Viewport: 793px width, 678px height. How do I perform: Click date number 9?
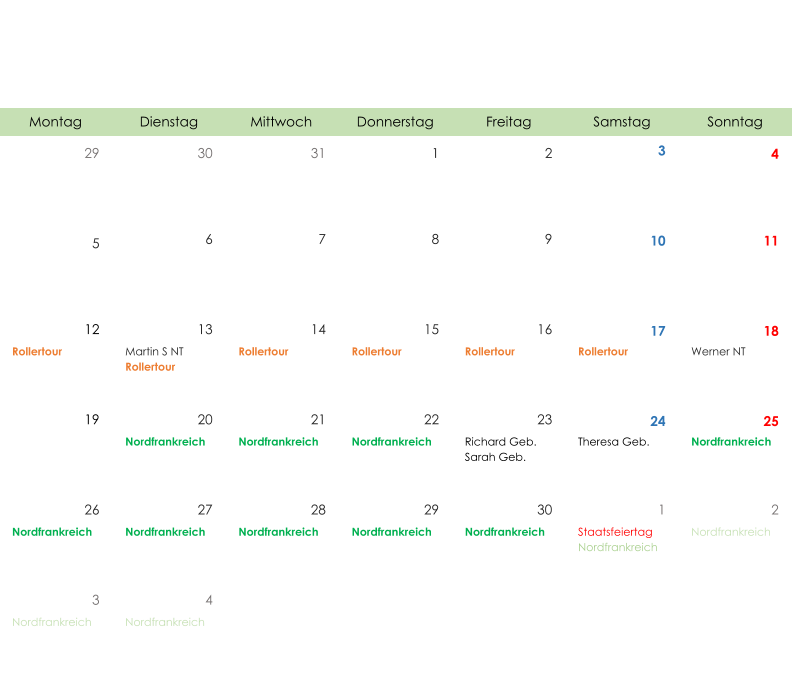pyautogui.click(x=548, y=239)
